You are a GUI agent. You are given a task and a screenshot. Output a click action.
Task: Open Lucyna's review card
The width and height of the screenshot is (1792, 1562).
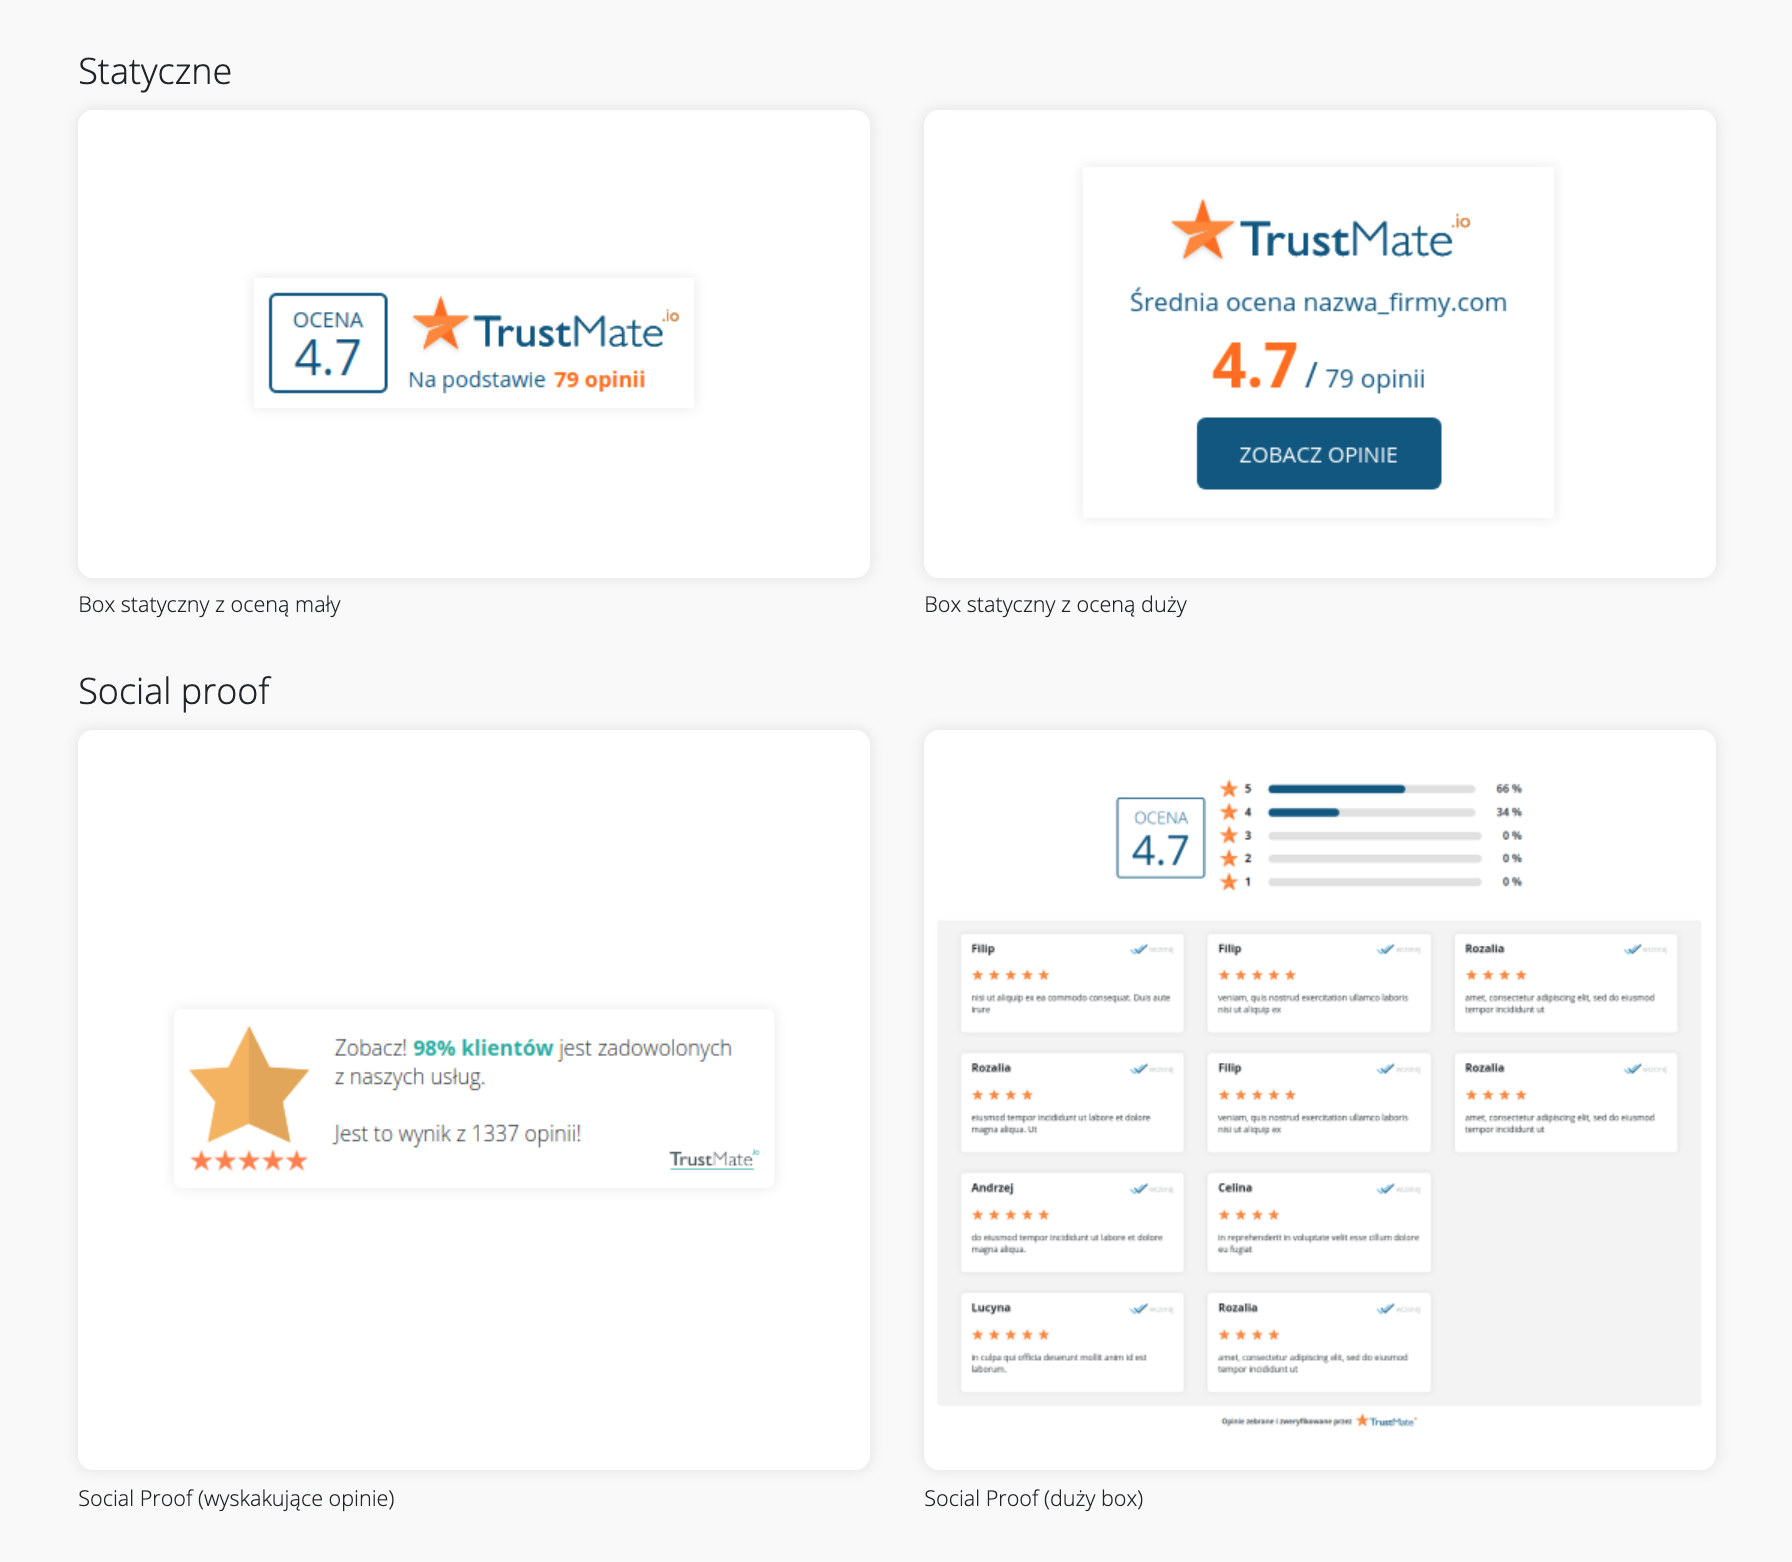pos(1071,1341)
